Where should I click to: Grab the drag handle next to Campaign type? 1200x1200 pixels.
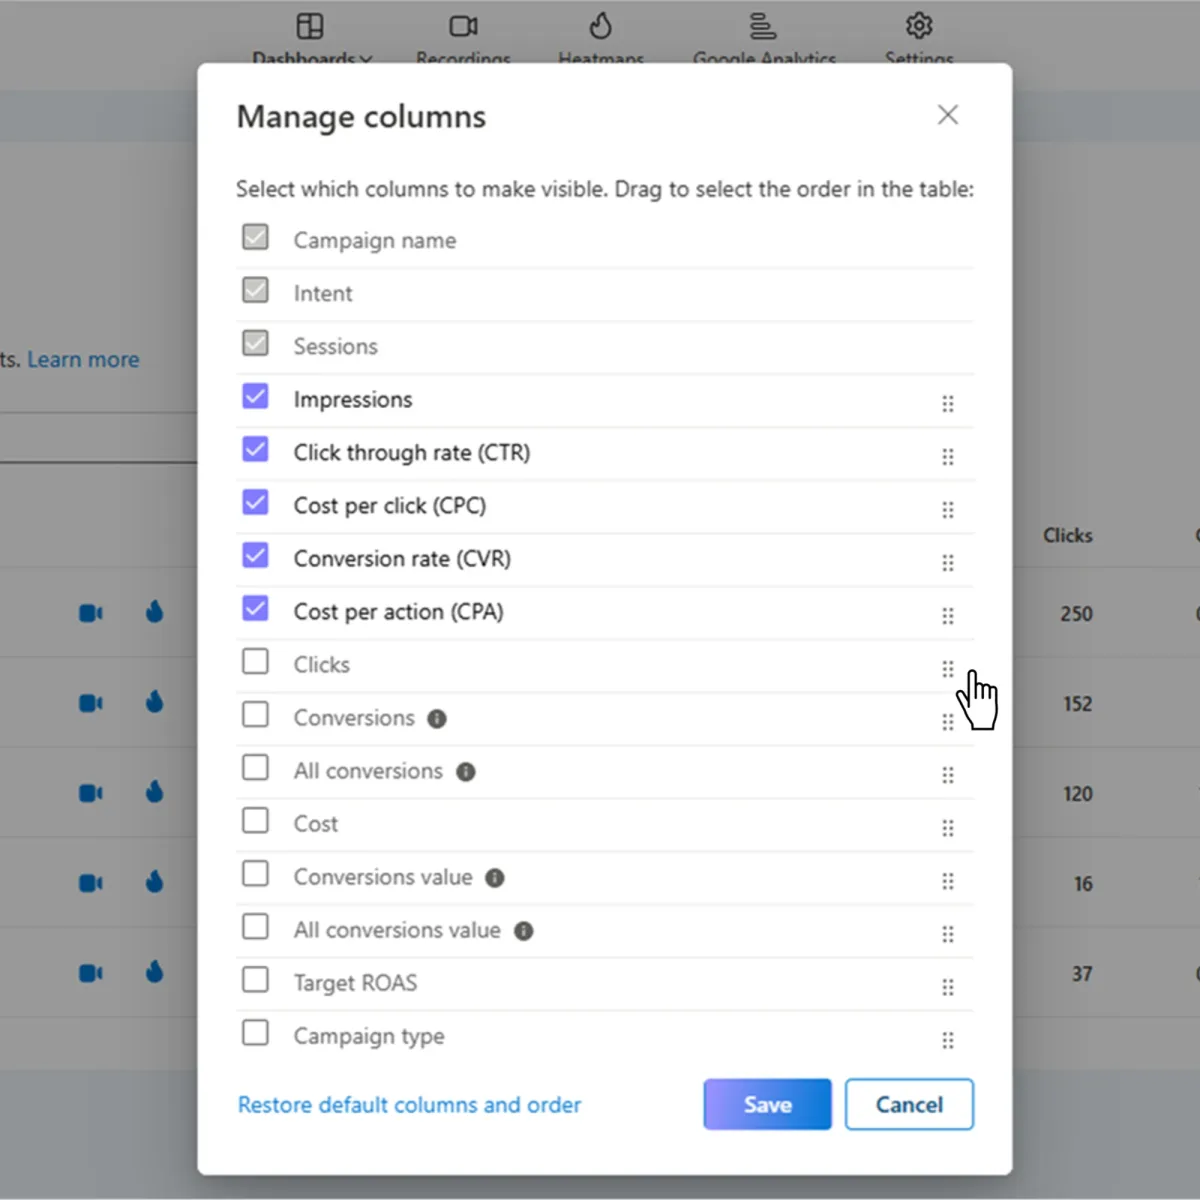pos(948,1040)
